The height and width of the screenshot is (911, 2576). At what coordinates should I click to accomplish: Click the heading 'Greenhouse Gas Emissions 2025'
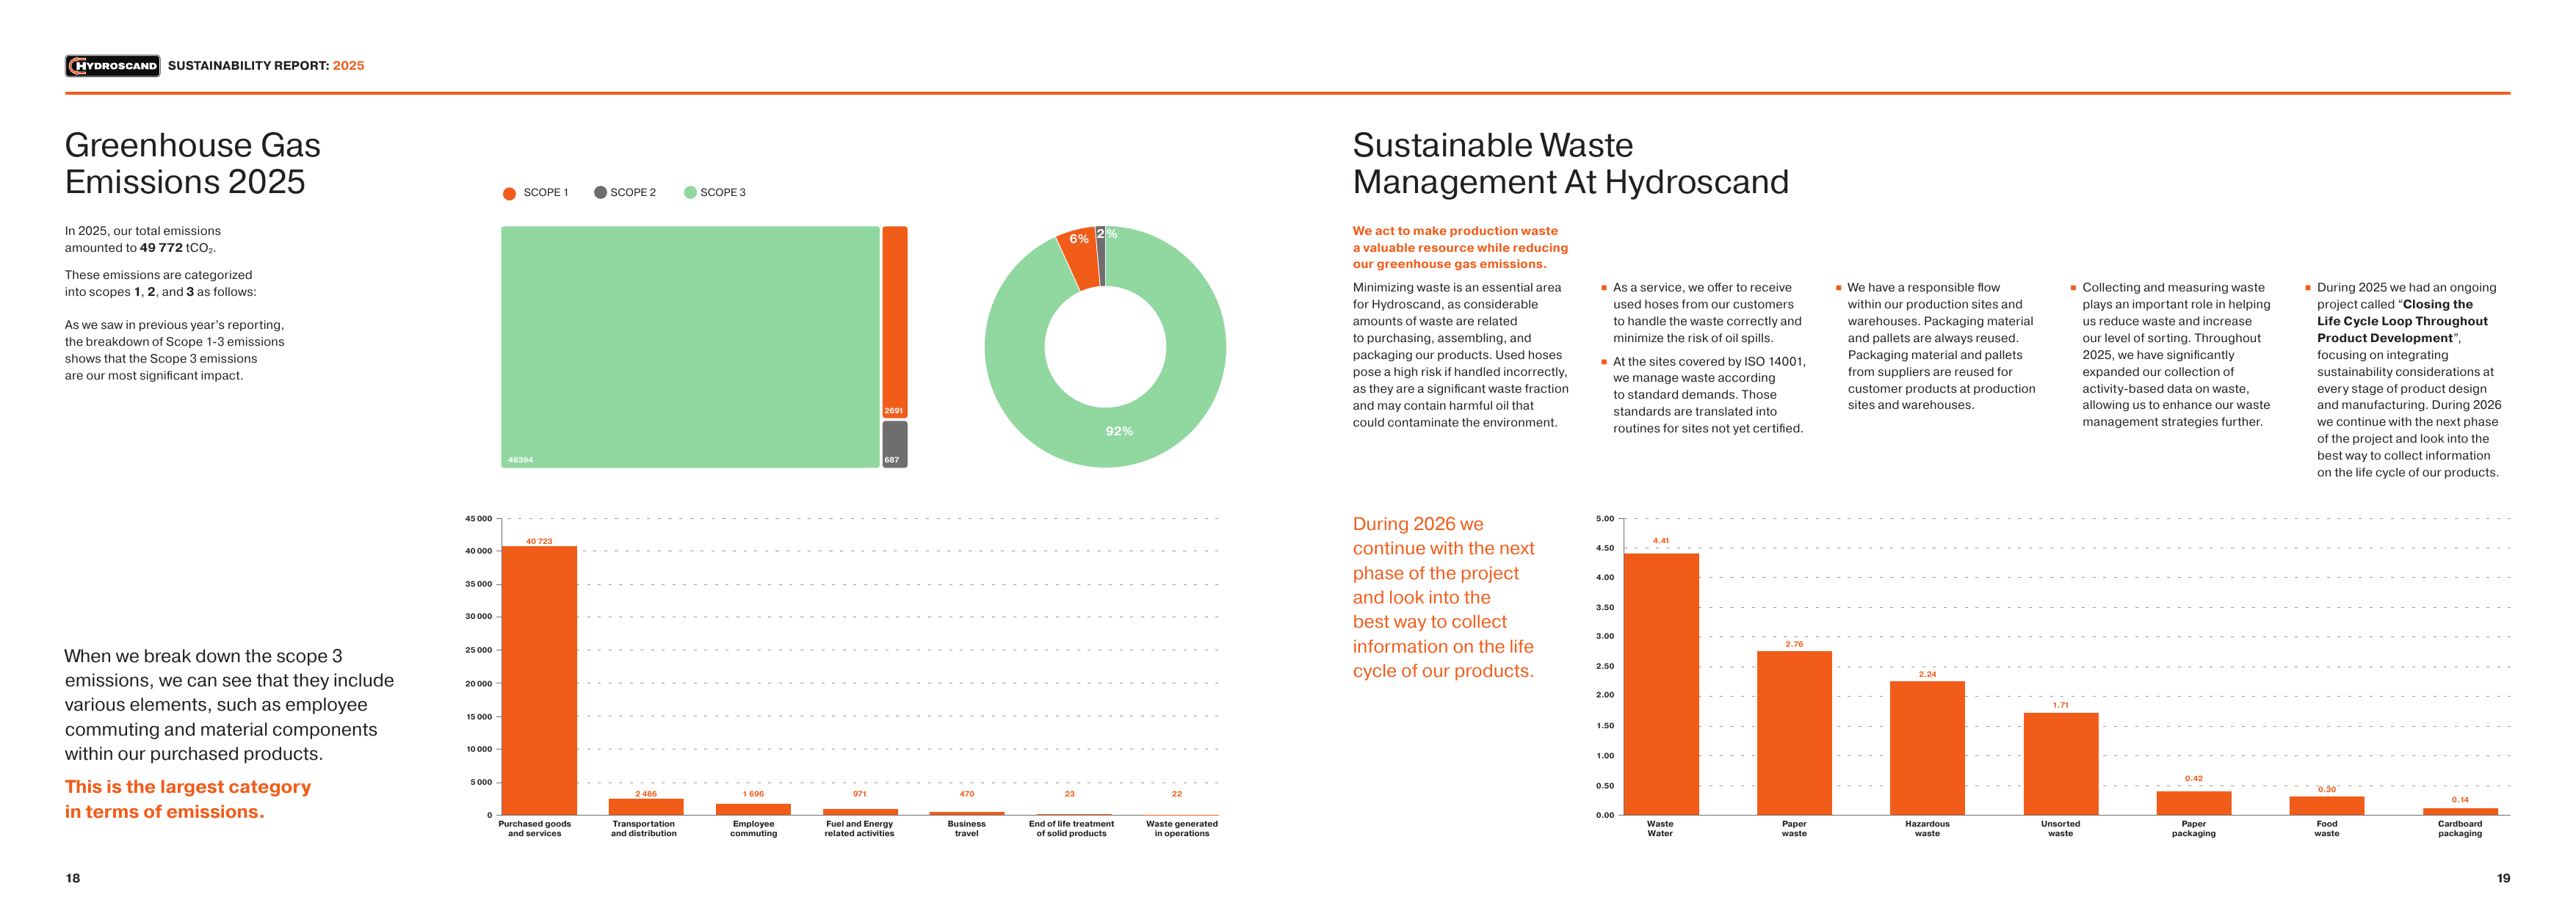click(x=193, y=164)
